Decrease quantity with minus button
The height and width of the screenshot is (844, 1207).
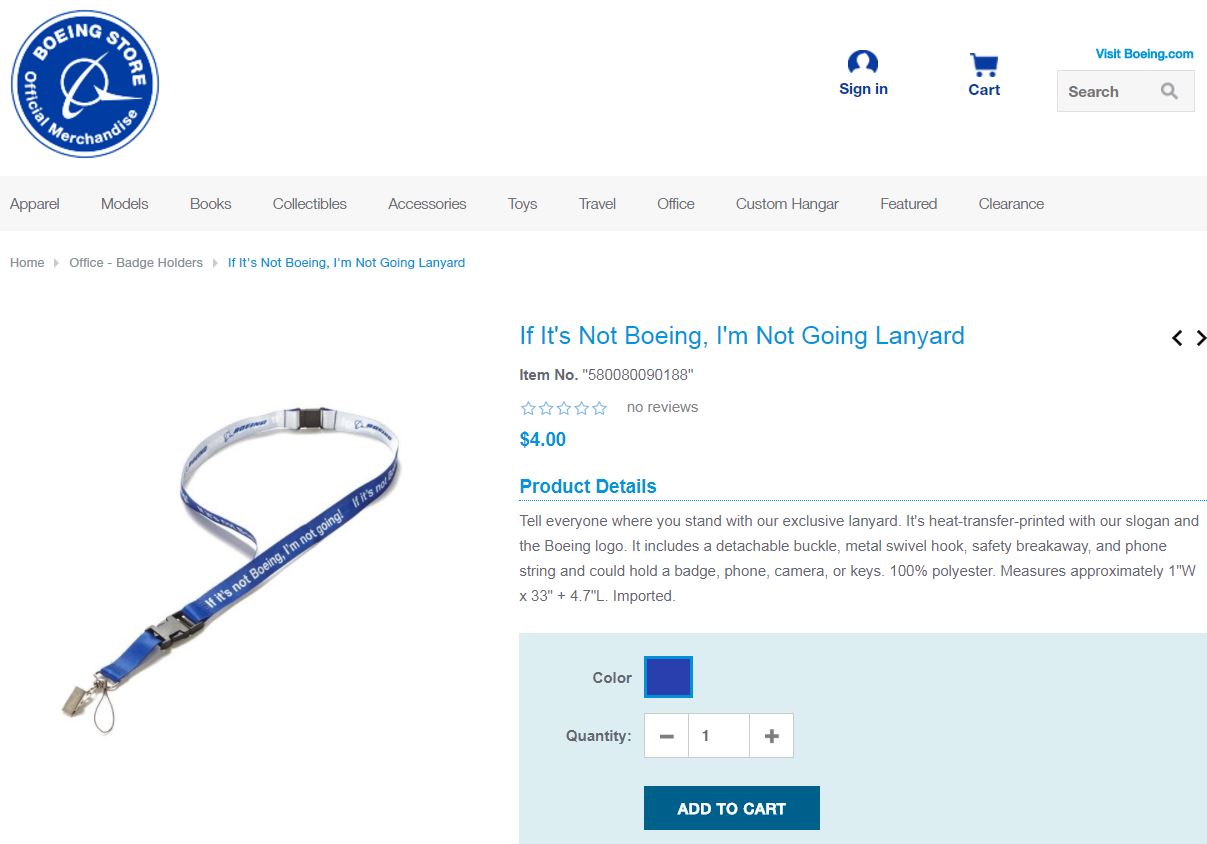tap(666, 736)
